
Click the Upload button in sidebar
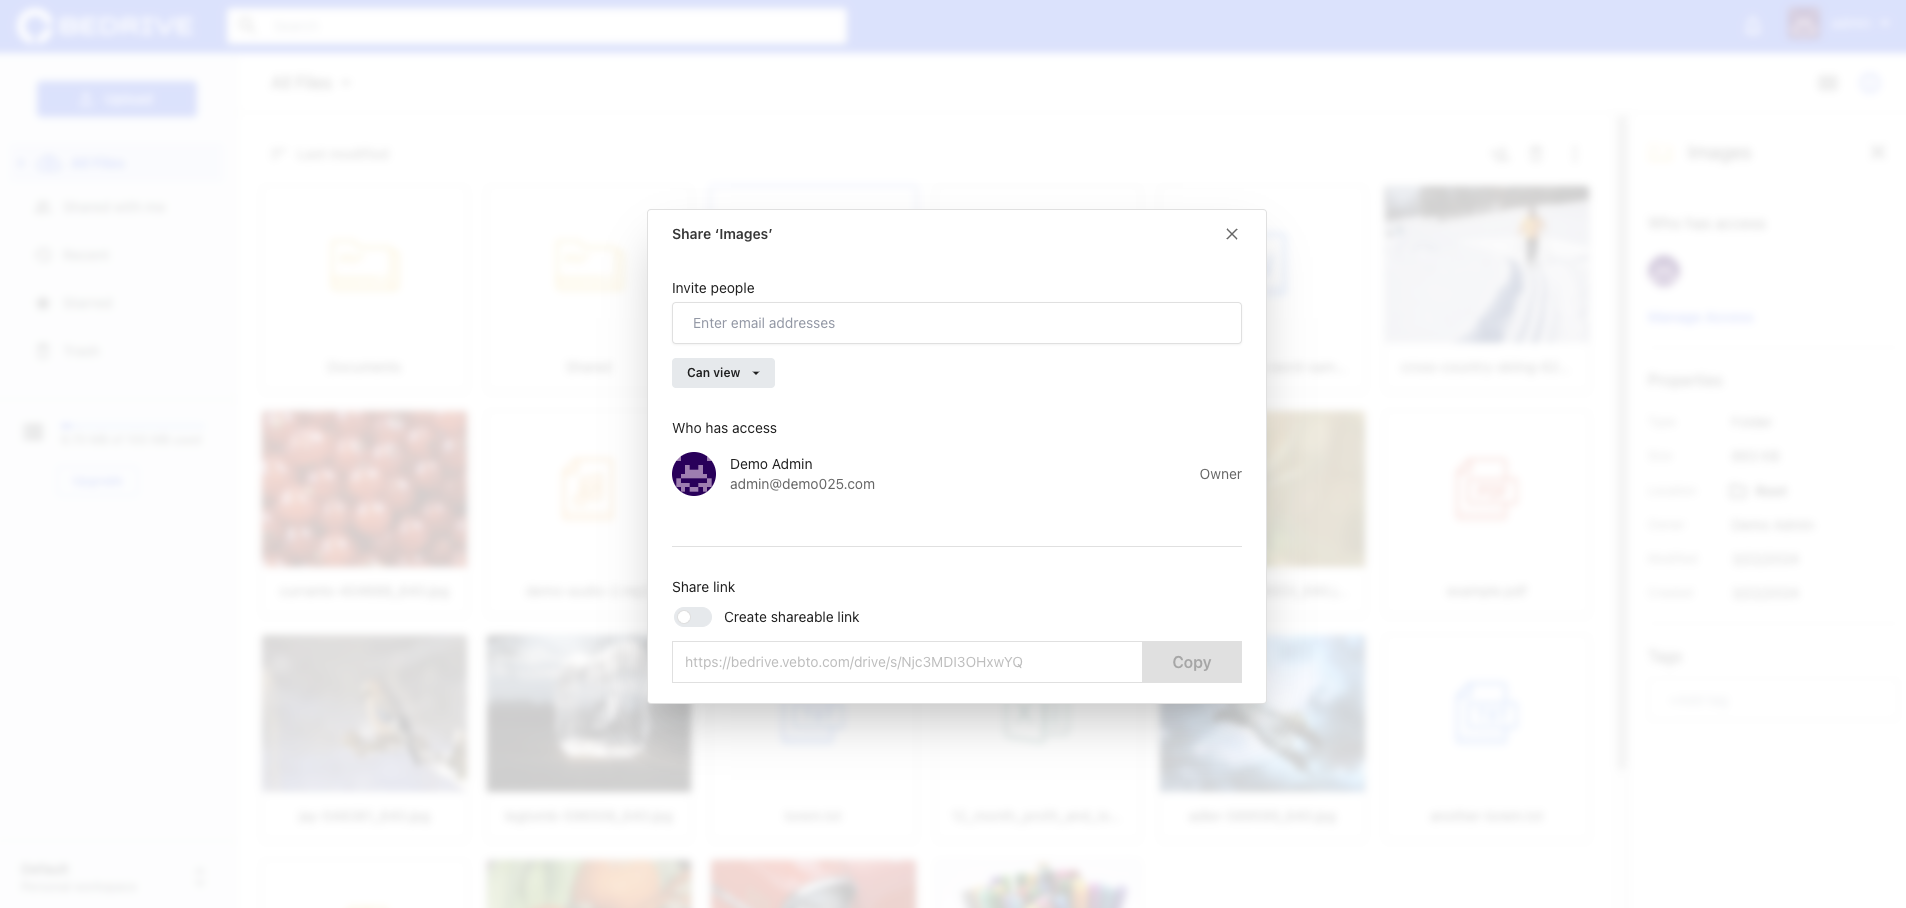[117, 99]
